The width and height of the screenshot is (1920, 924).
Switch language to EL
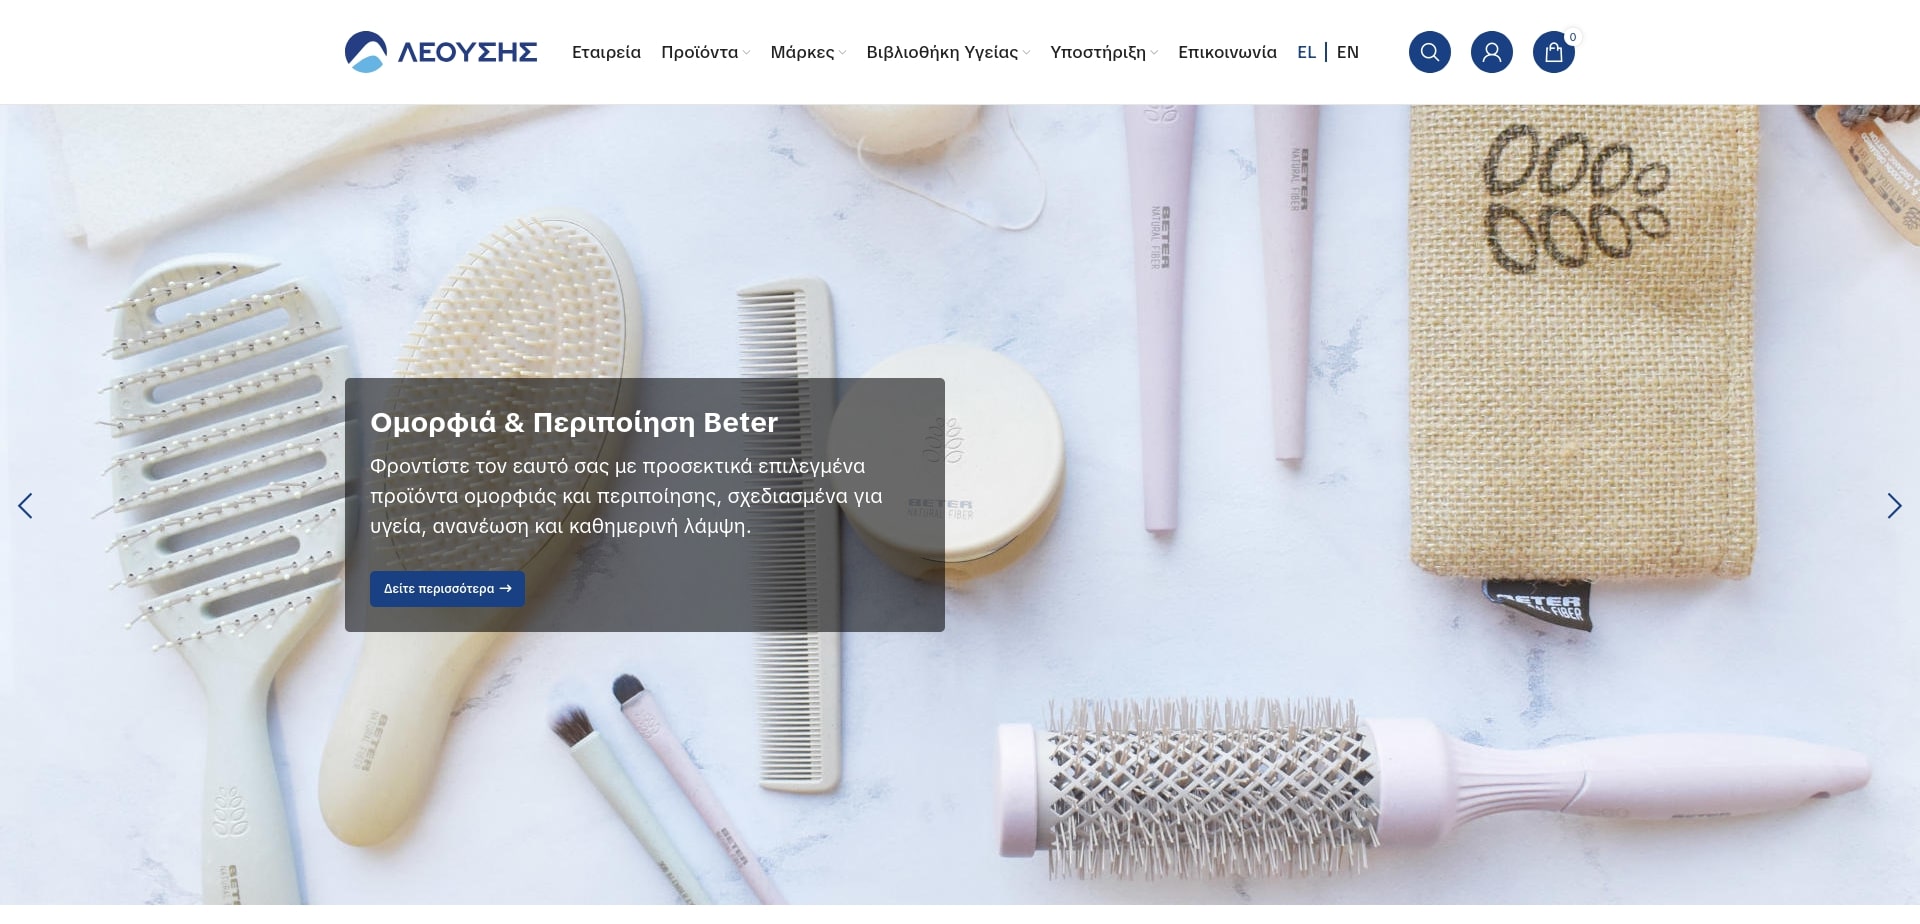1306,52
